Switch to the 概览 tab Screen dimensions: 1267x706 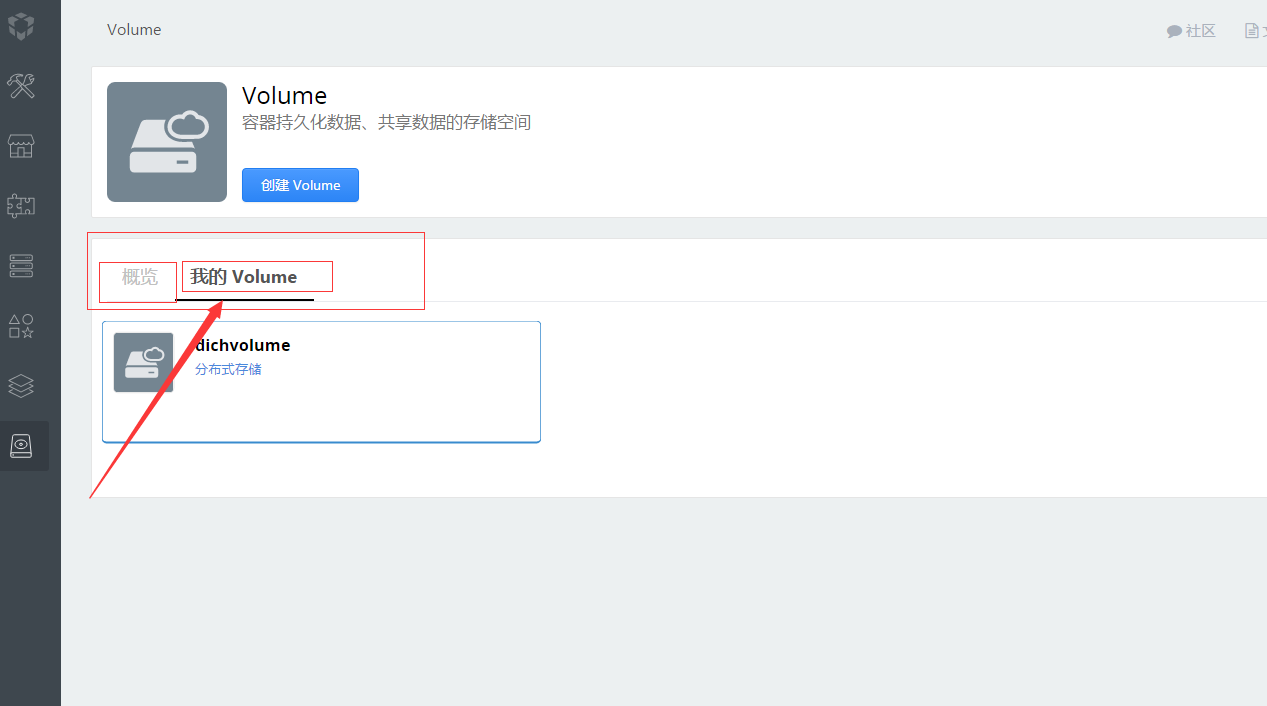[140, 277]
